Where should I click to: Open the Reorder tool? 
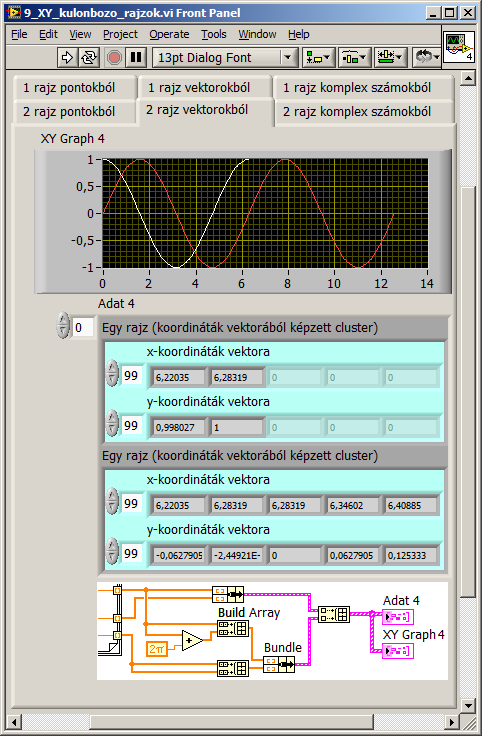426,57
